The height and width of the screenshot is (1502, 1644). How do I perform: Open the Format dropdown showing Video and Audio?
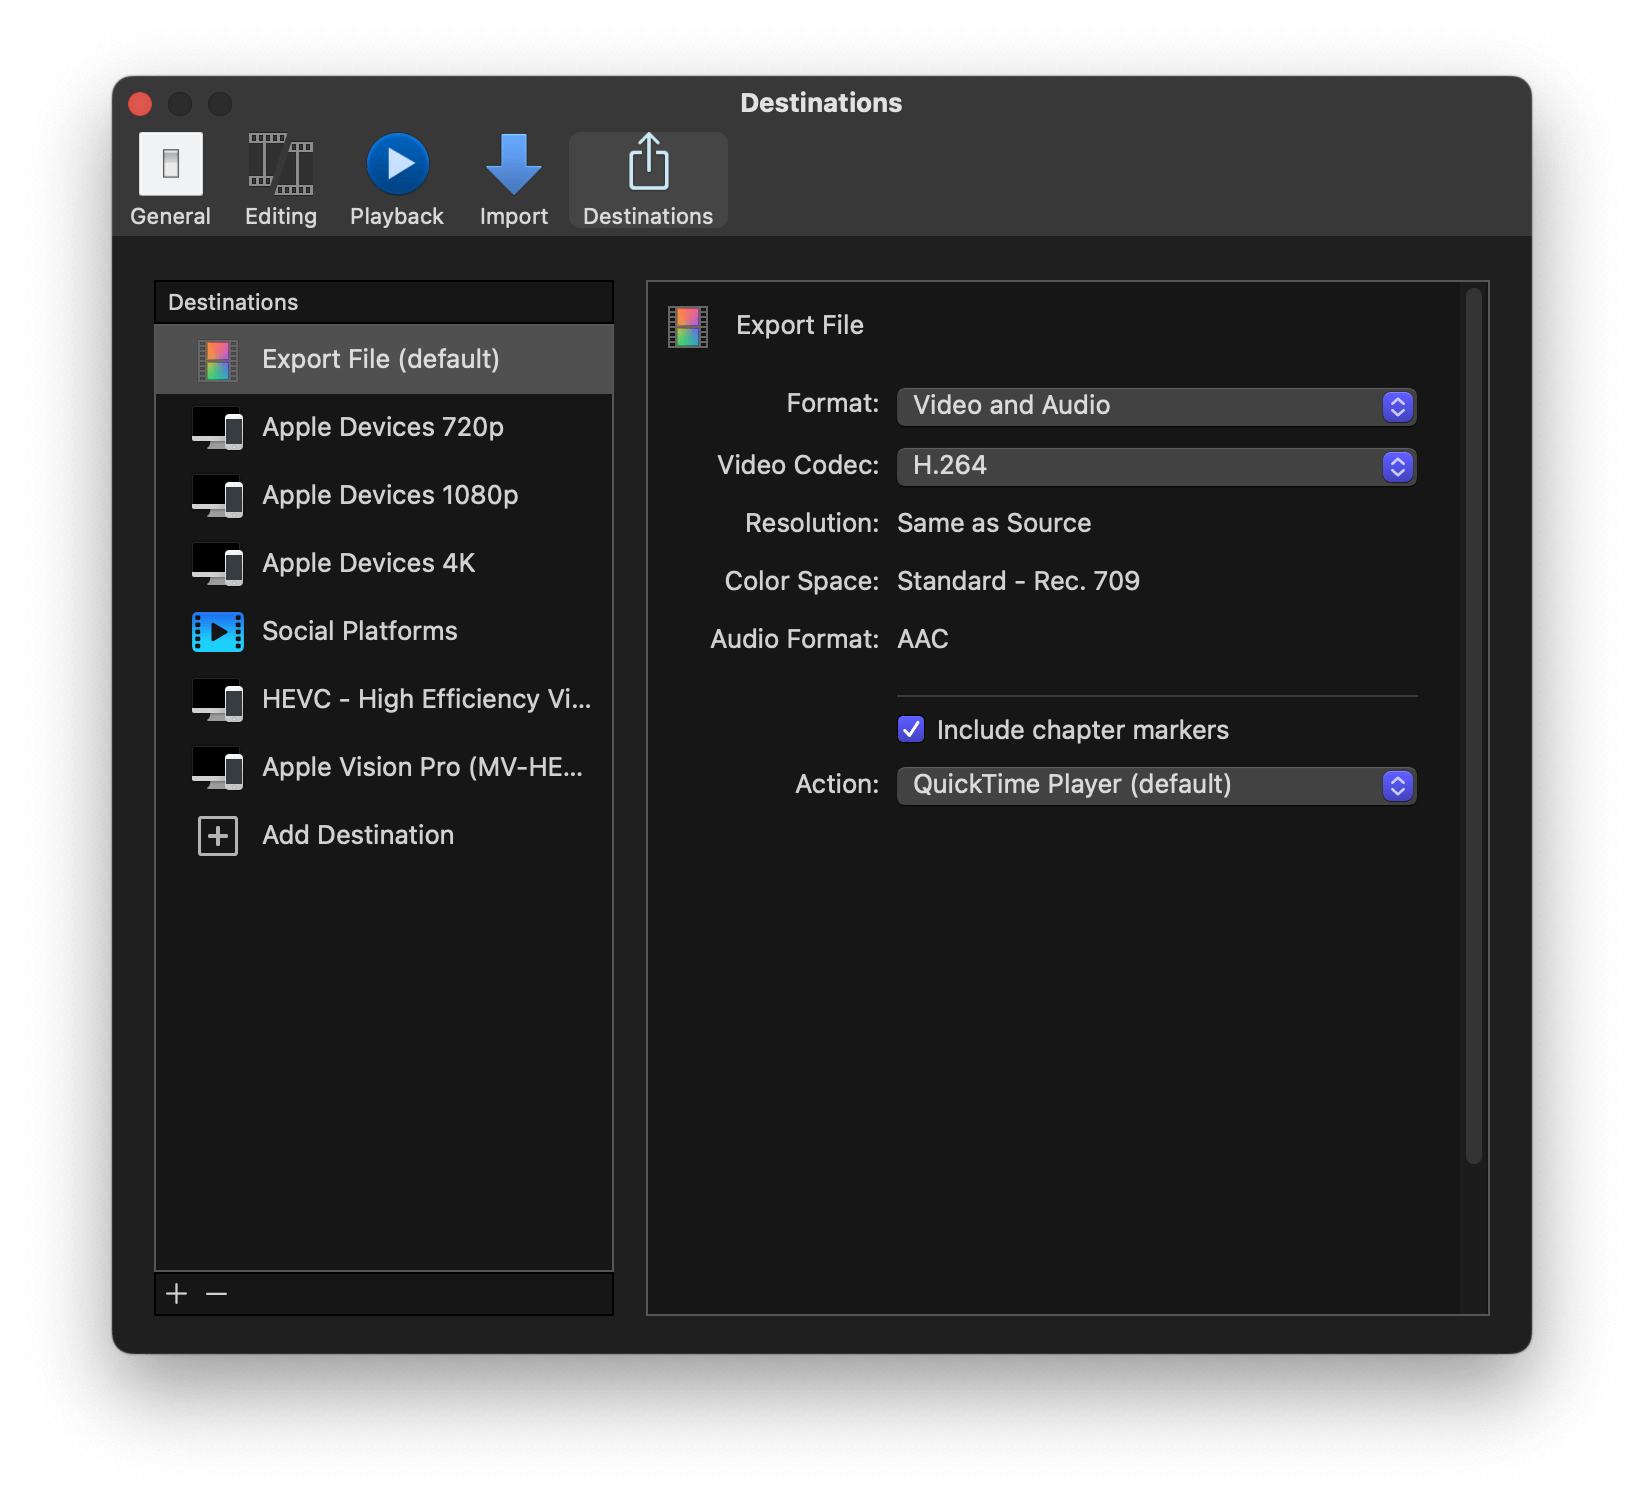(x=1157, y=406)
